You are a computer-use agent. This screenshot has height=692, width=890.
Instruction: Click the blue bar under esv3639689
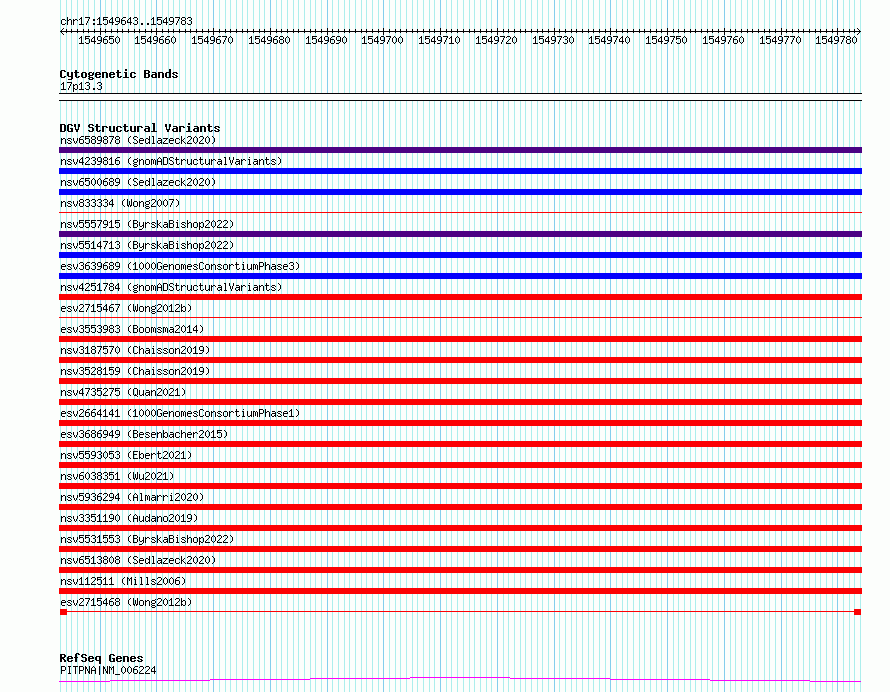click(460, 276)
